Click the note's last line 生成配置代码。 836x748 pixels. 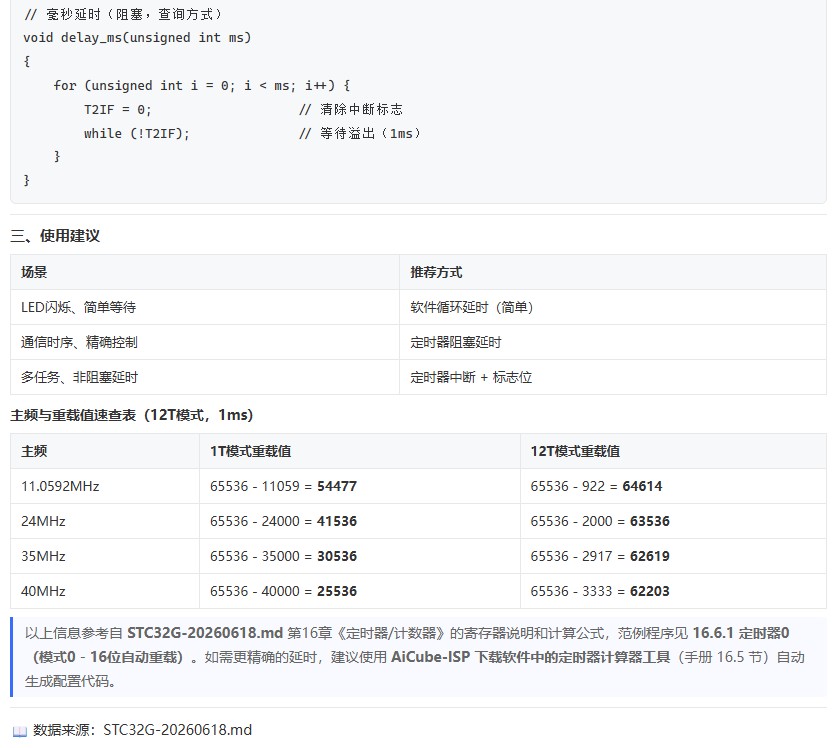click(x=70, y=681)
